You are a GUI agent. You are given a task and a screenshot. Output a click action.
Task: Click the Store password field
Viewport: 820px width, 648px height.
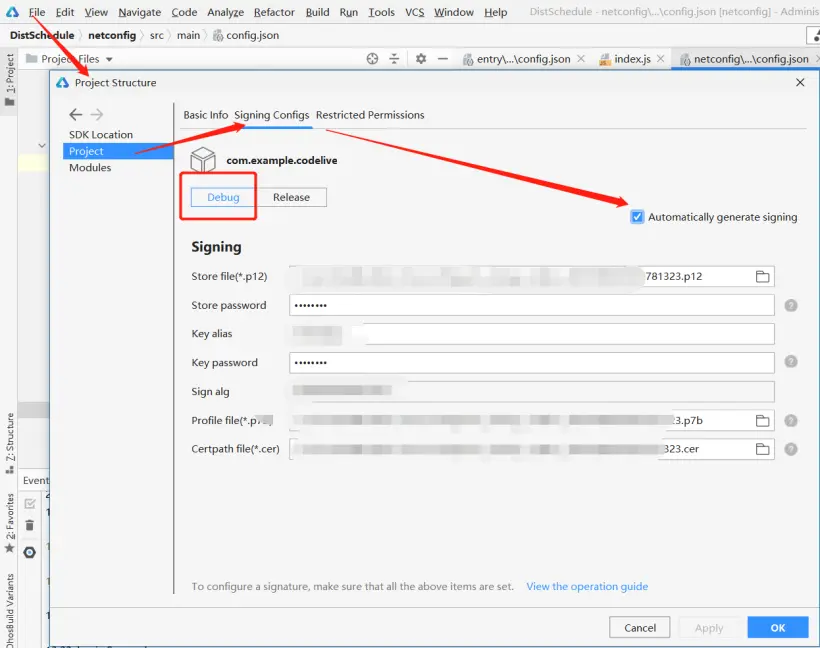pos(531,305)
